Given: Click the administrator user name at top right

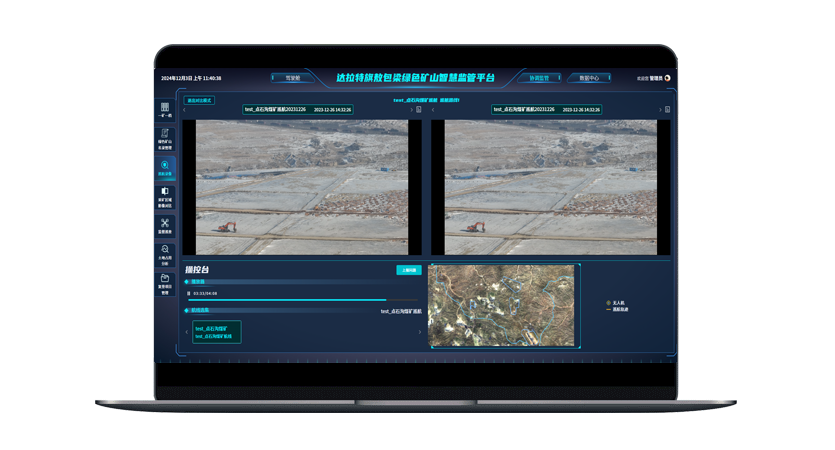Looking at the screenshot, I should [656, 78].
